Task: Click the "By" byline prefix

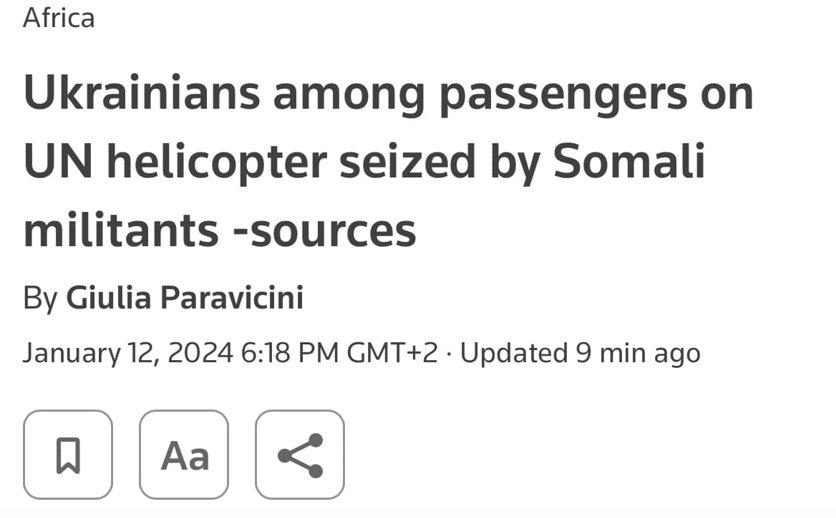Action: tap(40, 297)
